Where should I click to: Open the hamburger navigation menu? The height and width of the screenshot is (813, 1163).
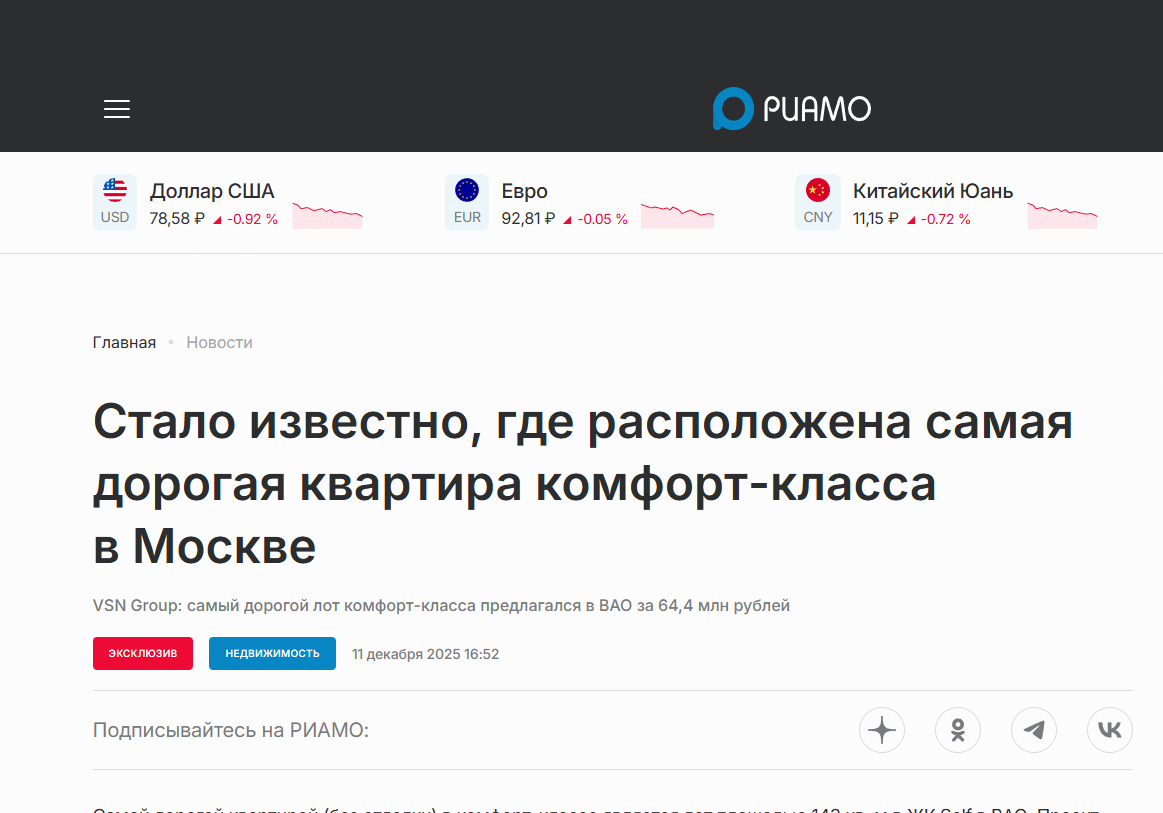(x=116, y=109)
